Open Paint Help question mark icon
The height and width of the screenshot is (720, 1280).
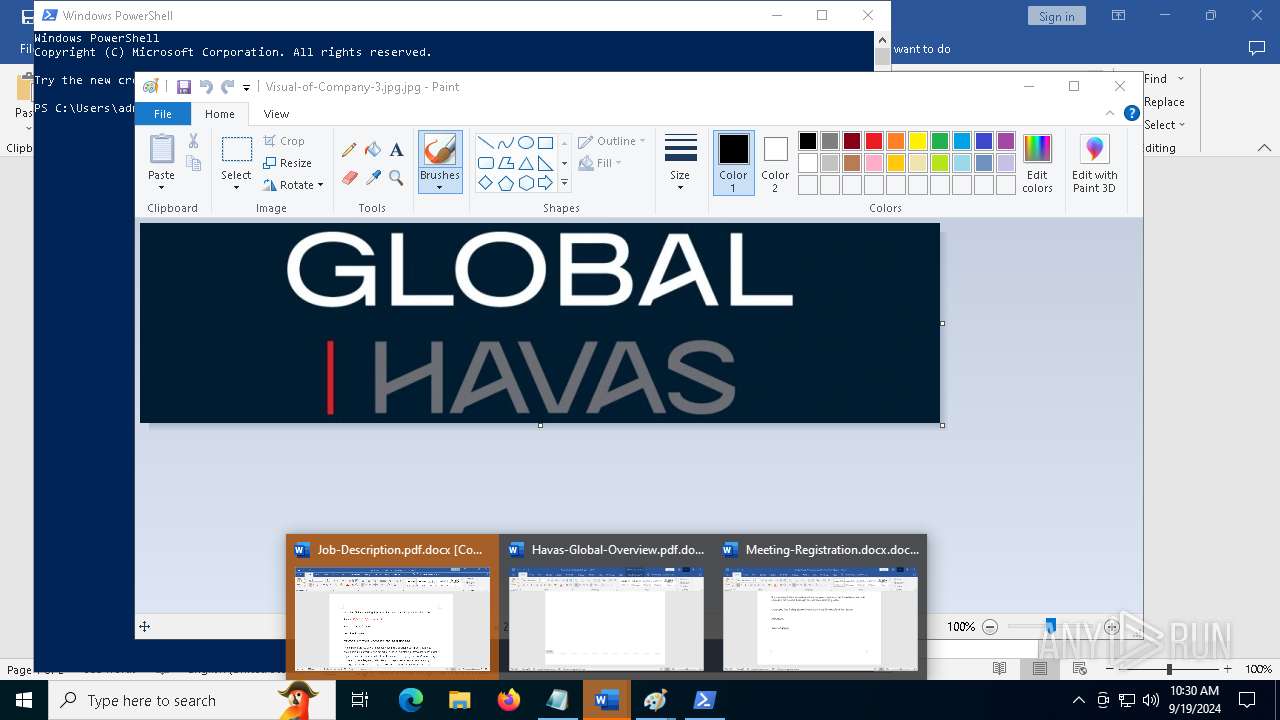[1131, 114]
